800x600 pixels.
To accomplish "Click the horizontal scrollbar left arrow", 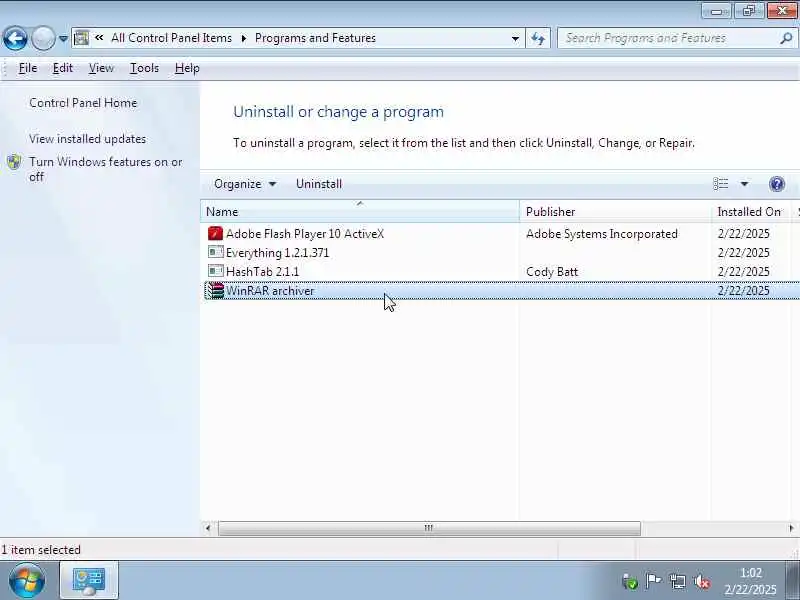I will tap(208, 528).
